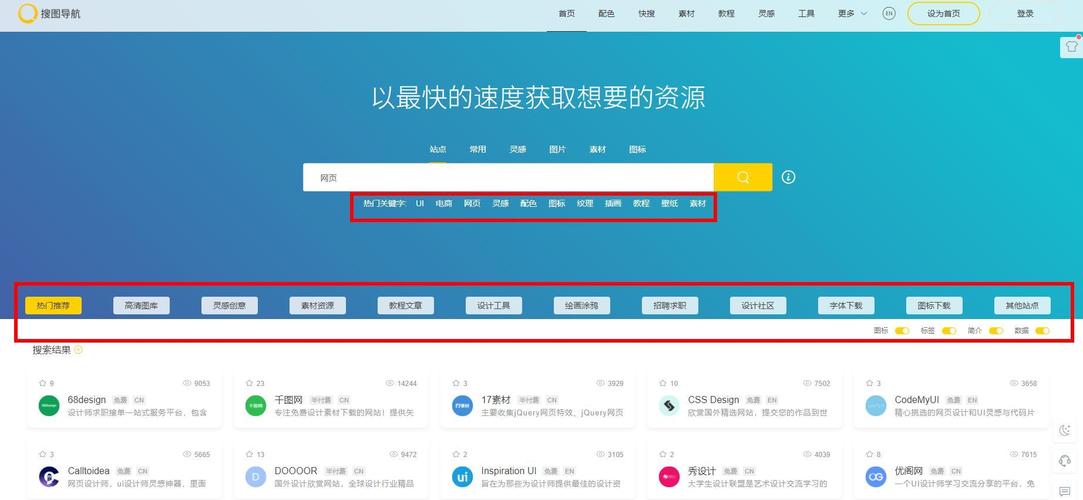Star the CSS Design card
Screen dimensions: 1083x500
663,383
